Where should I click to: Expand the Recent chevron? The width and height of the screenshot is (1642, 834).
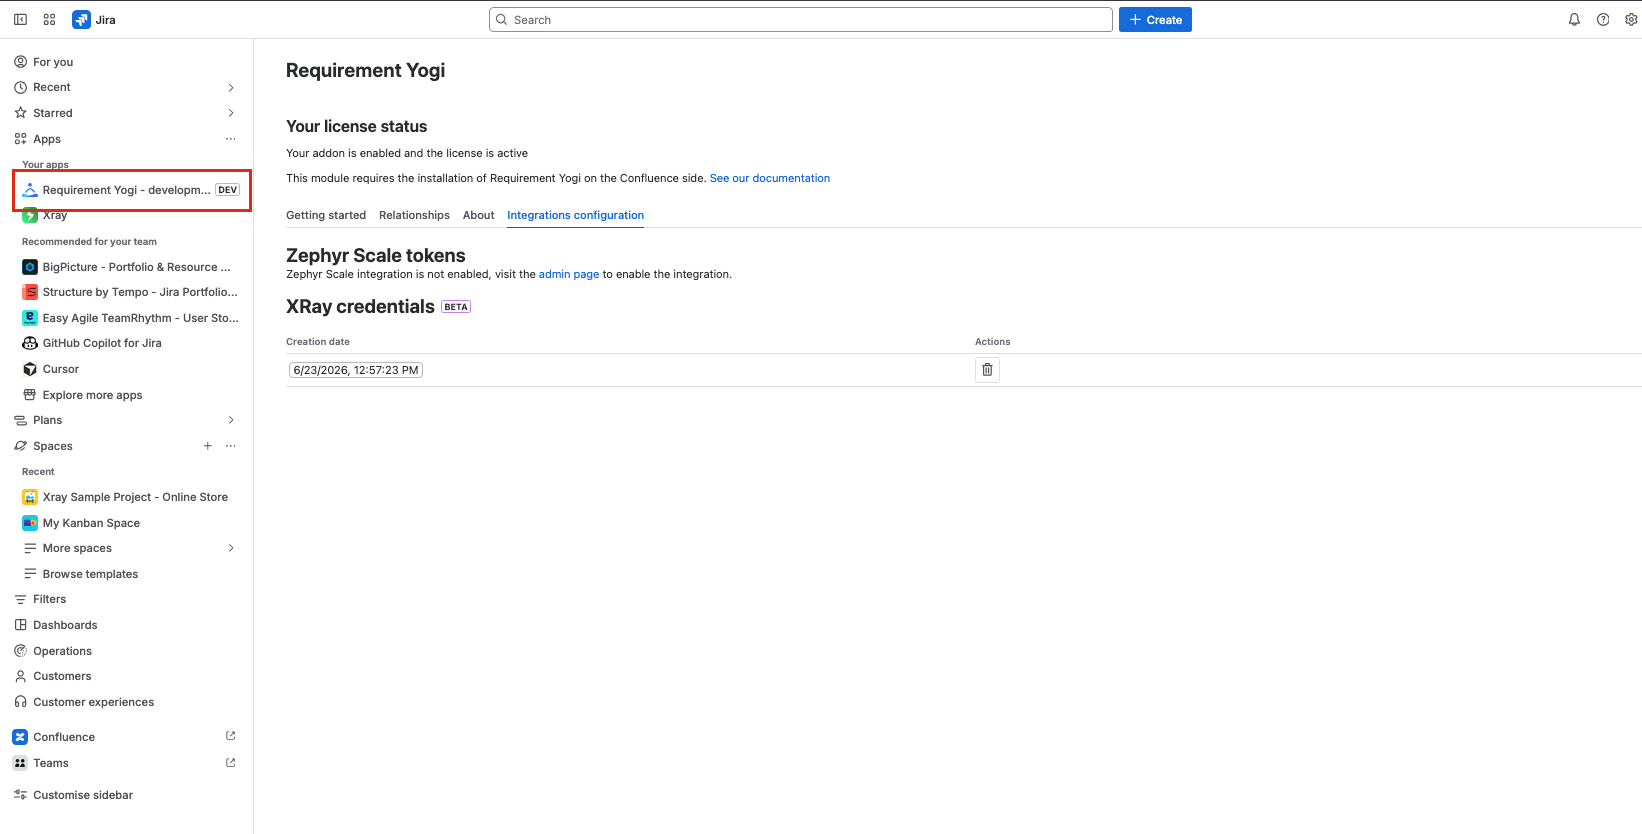pyautogui.click(x=231, y=88)
